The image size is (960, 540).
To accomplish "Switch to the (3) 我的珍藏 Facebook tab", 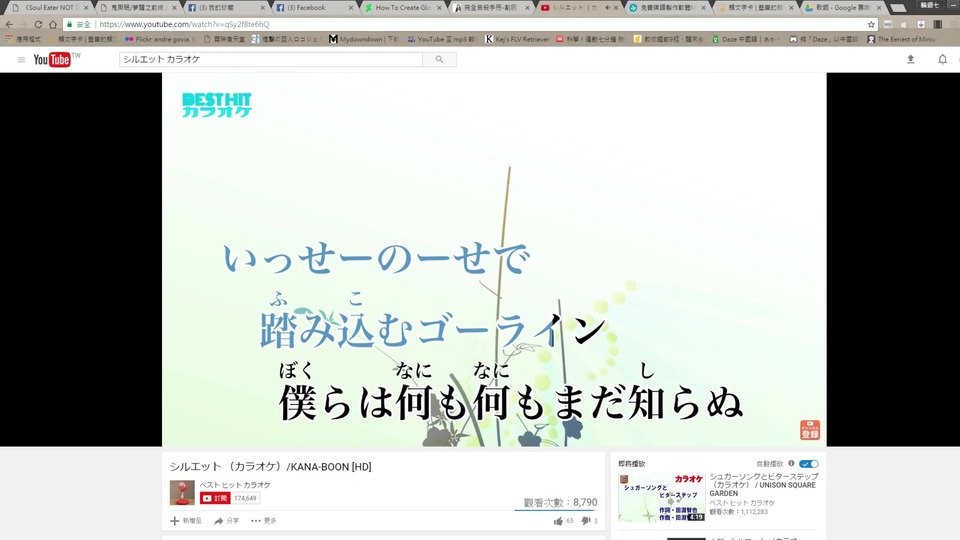I will point(225,8).
